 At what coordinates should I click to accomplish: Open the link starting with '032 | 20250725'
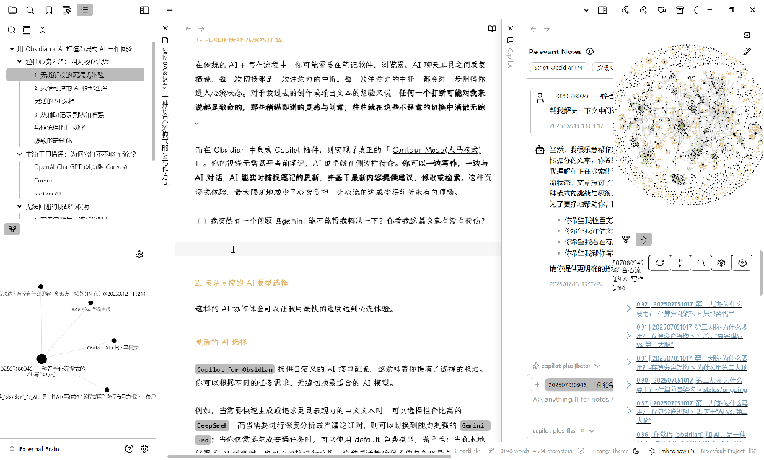tap(690, 308)
